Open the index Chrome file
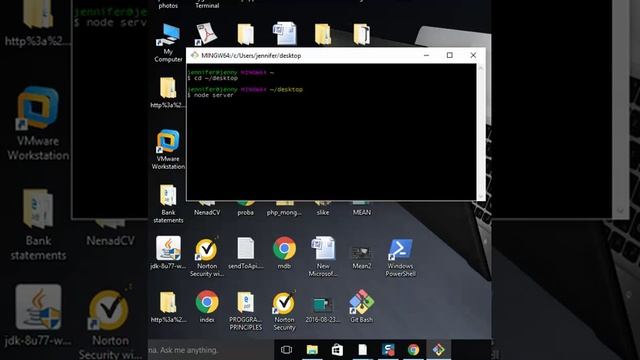The image size is (640, 360). [x=207, y=307]
